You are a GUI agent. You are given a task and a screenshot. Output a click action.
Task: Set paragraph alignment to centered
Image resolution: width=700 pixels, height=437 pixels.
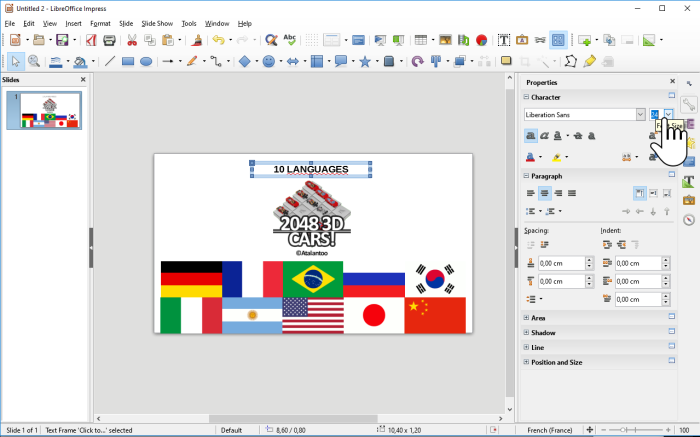click(x=544, y=193)
